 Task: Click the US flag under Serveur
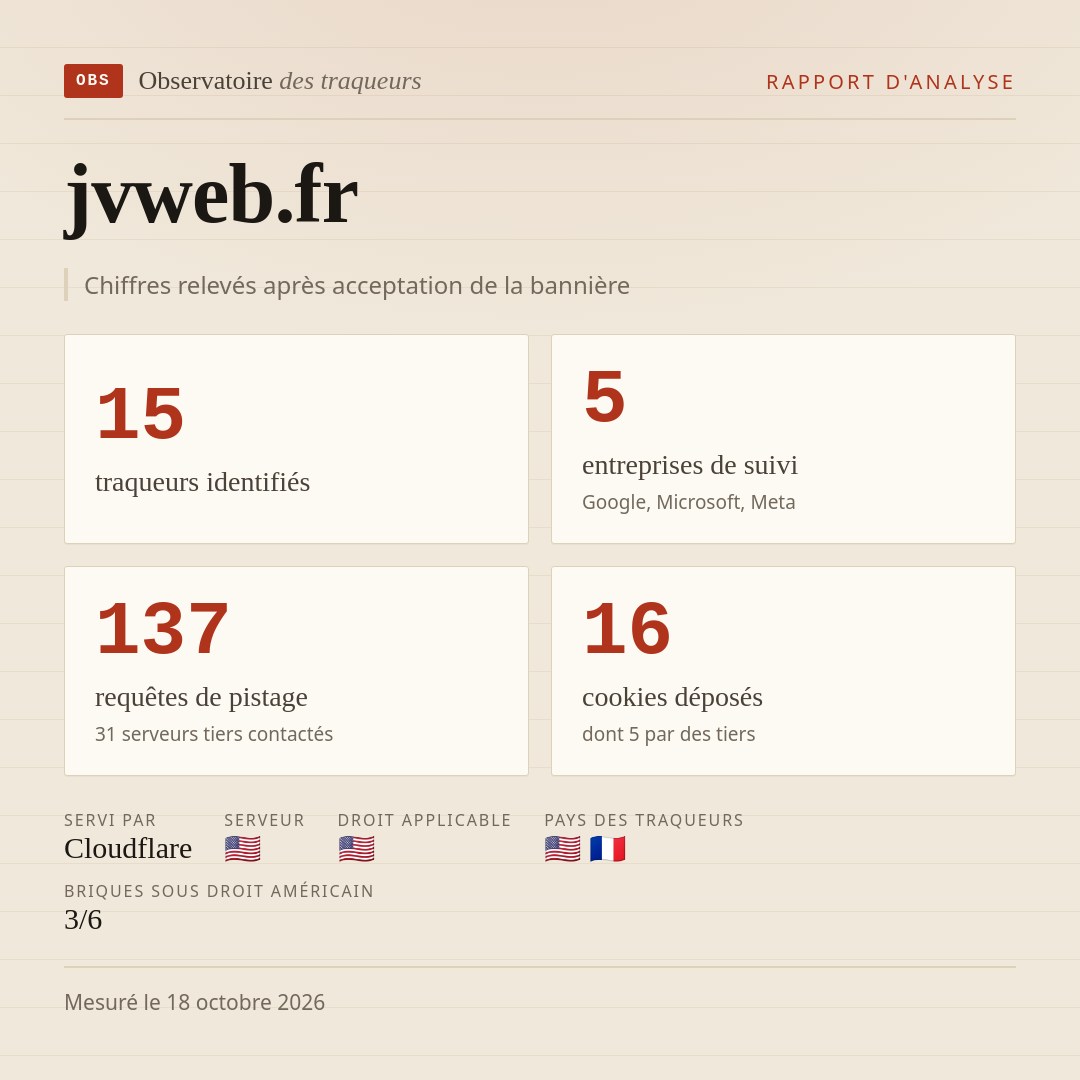pyautogui.click(x=242, y=849)
